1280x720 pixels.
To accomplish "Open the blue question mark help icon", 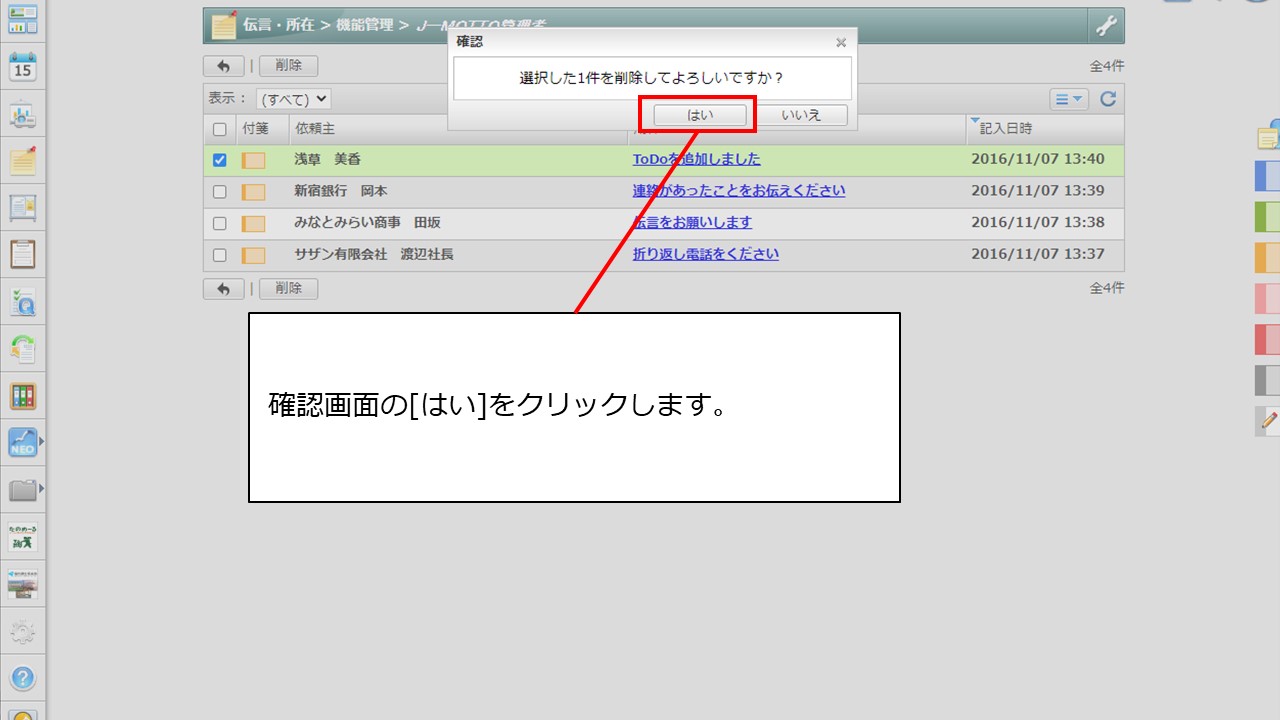I will [22, 678].
